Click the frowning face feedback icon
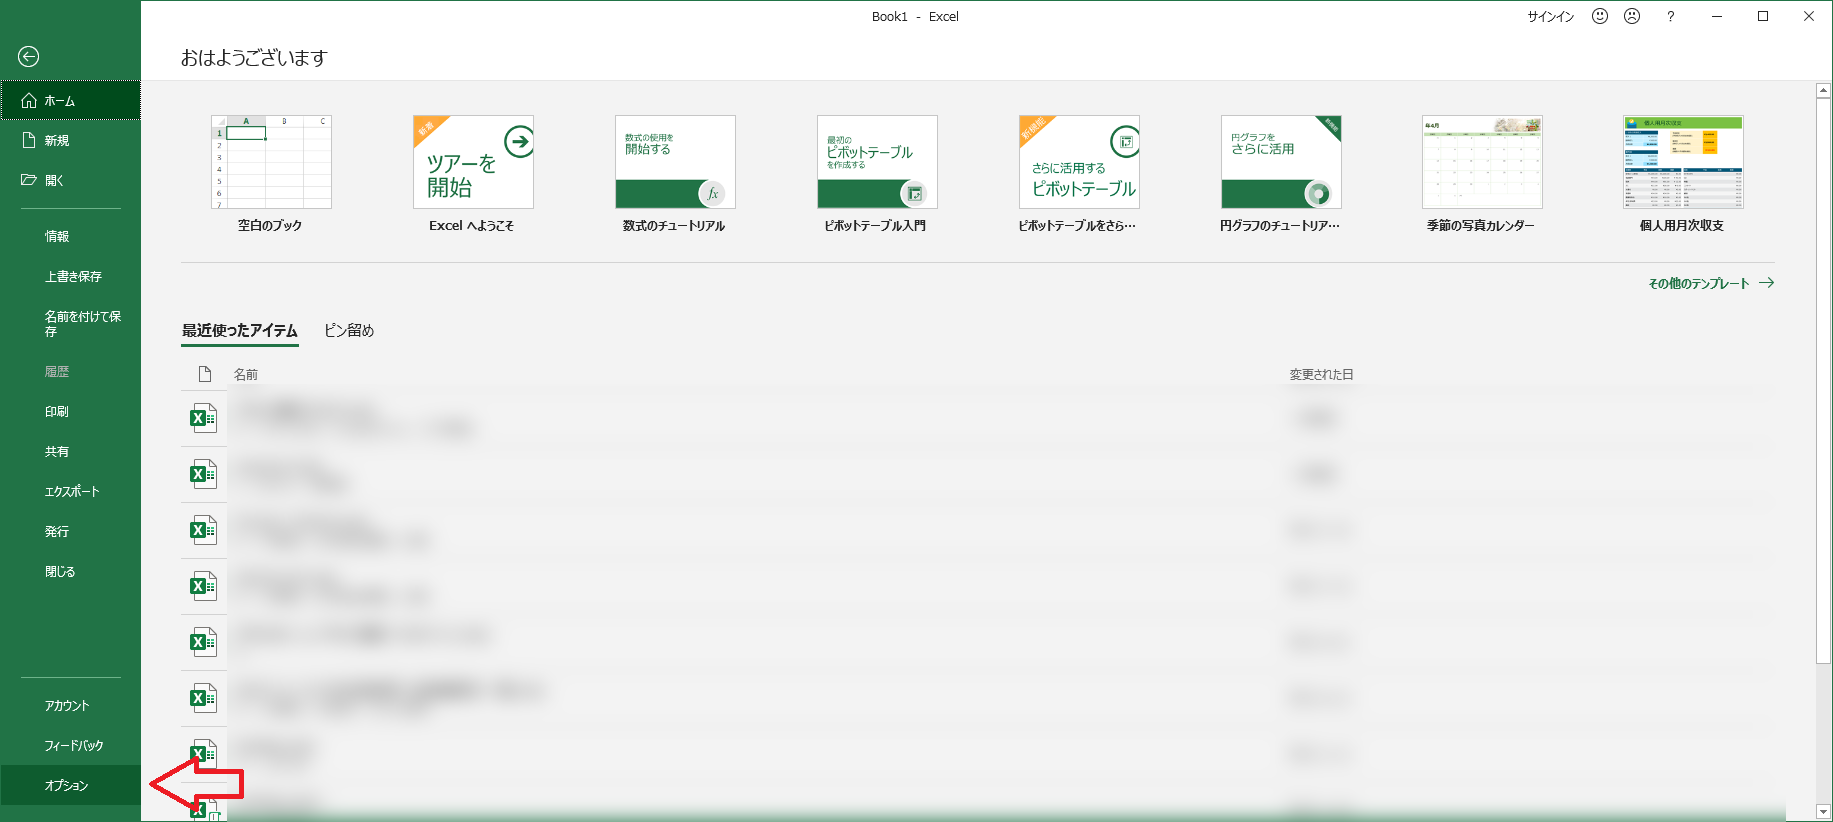This screenshot has width=1833, height=822. pyautogui.click(x=1632, y=16)
